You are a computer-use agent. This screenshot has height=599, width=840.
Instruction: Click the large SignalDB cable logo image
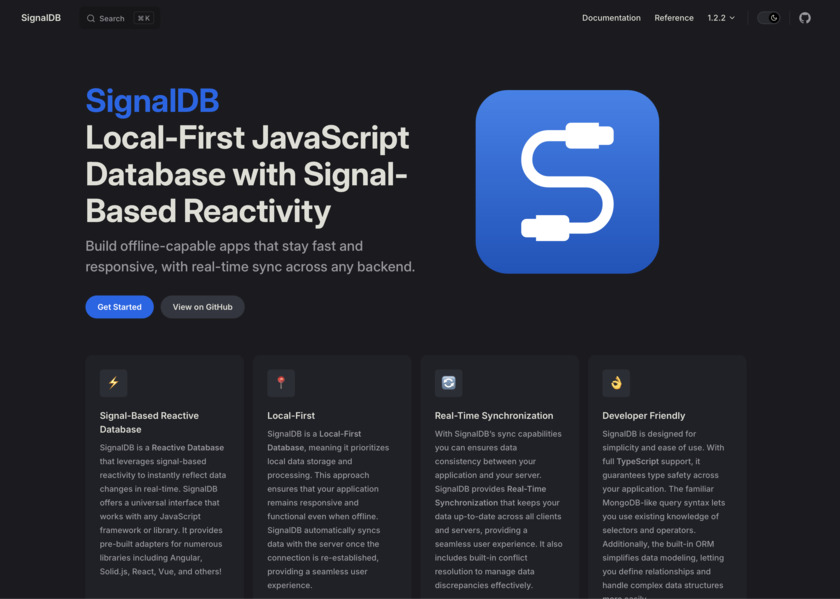567,182
